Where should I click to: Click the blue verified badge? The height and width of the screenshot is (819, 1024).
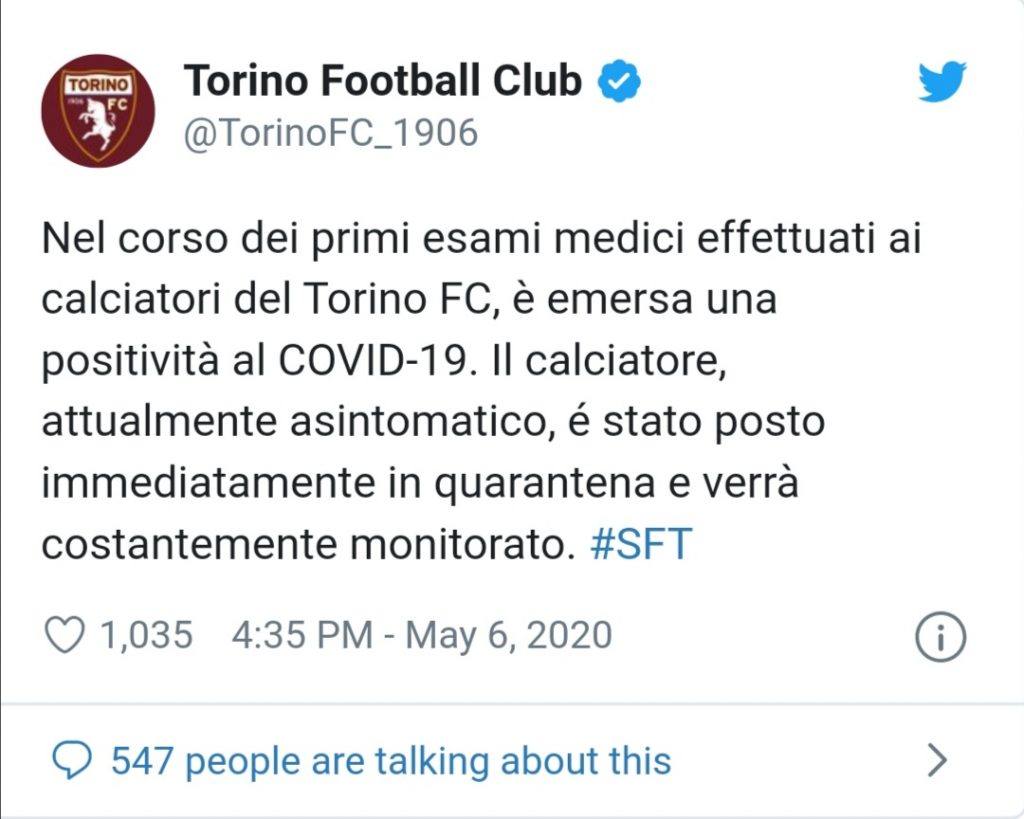click(619, 81)
